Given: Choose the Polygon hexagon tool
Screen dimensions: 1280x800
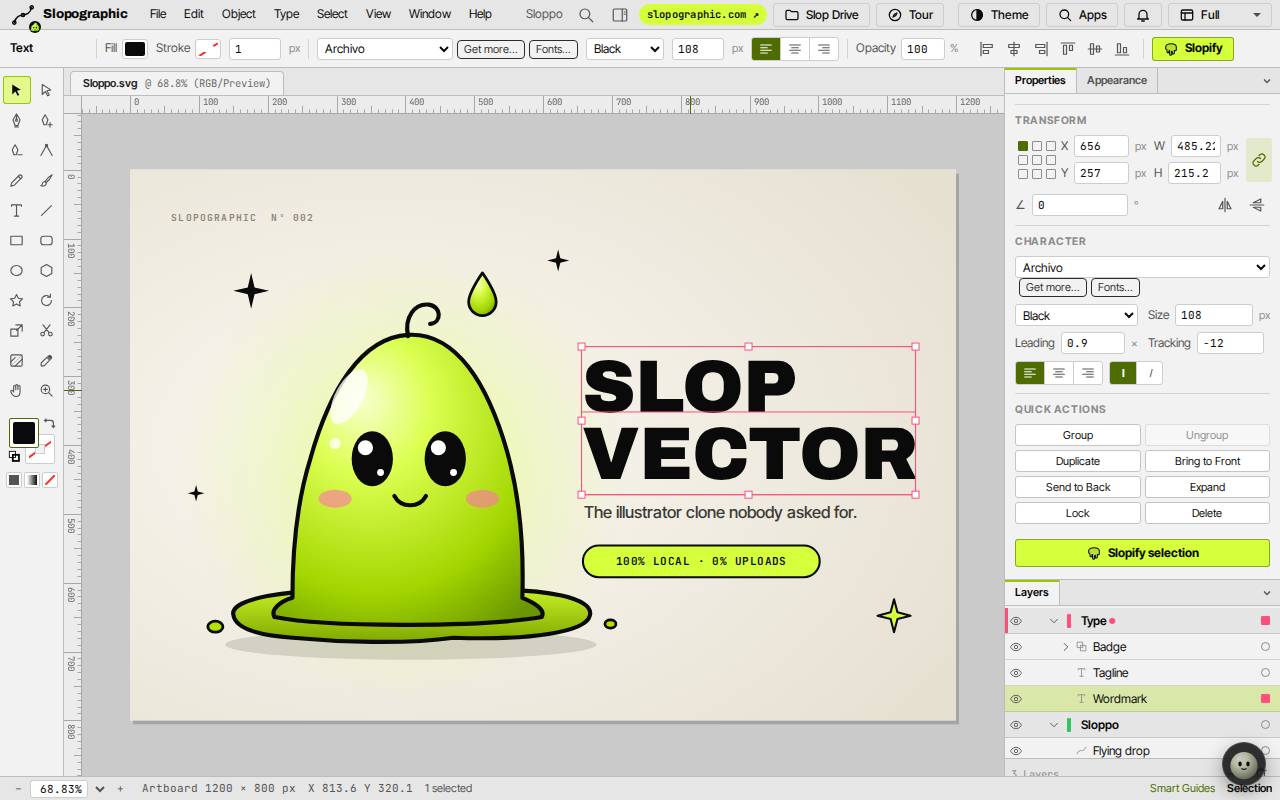Looking at the screenshot, I should tap(46, 270).
